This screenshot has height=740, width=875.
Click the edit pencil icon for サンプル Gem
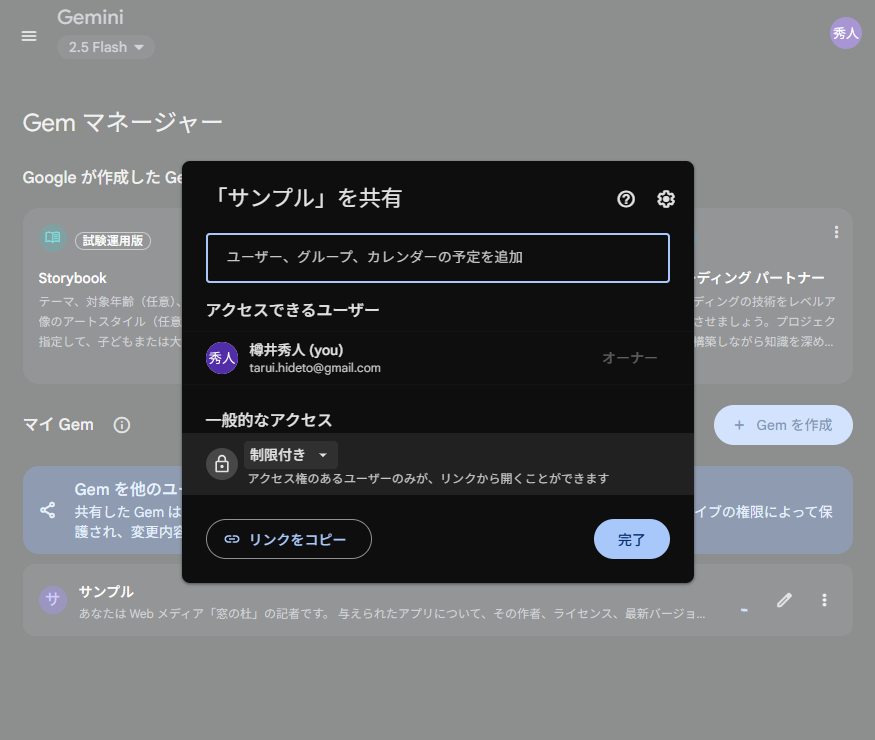784,599
